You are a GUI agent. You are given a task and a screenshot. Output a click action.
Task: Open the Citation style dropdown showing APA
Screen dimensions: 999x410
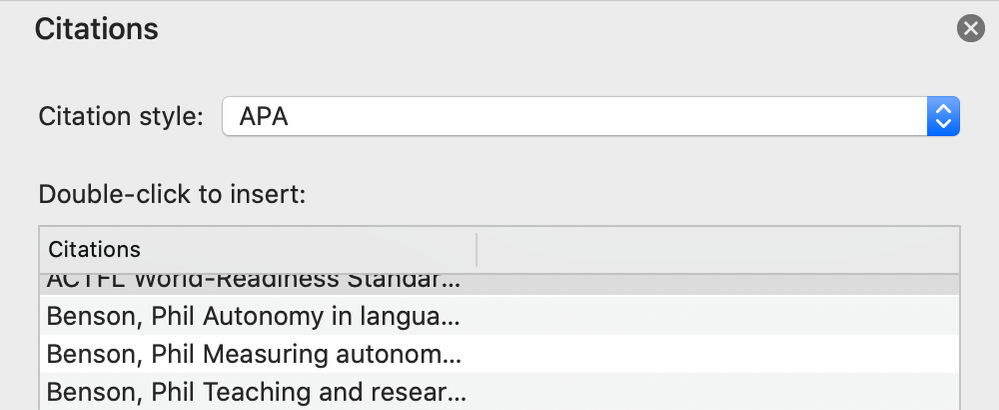click(x=590, y=117)
